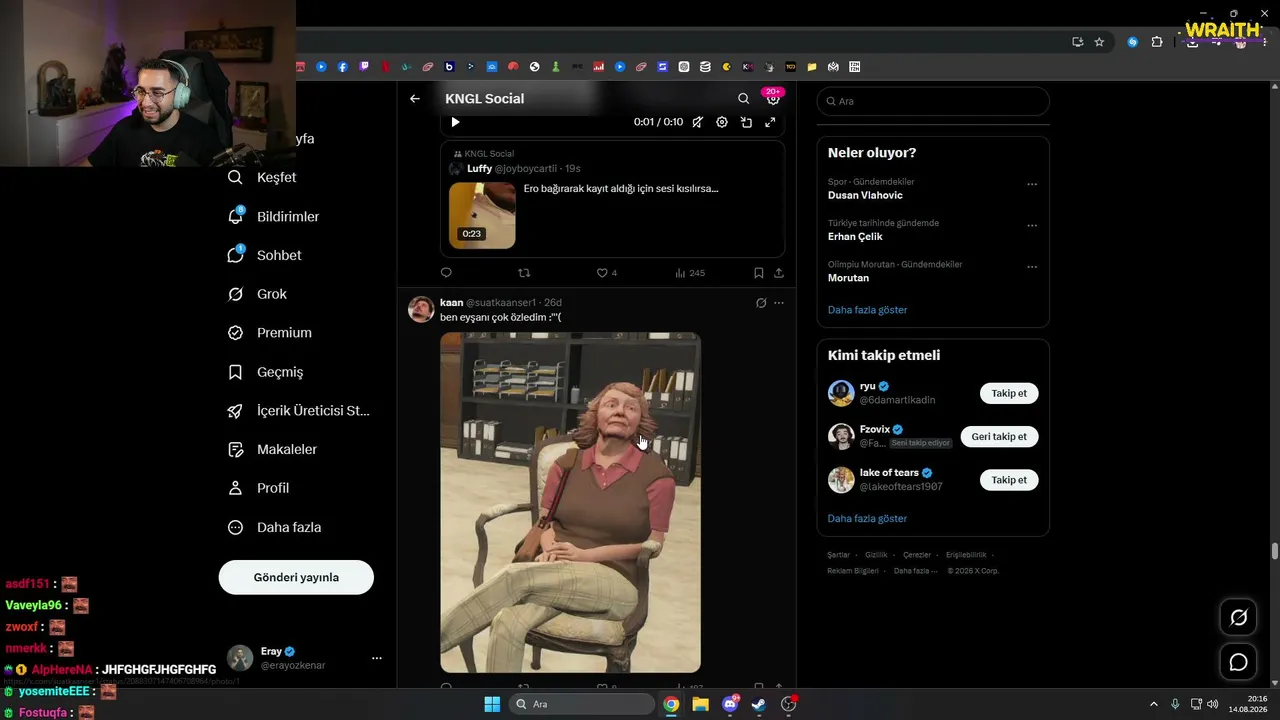Screen dimensions: 1280x720
Task: Open options for Erhan Çelik trend
Action: [1032, 226]
